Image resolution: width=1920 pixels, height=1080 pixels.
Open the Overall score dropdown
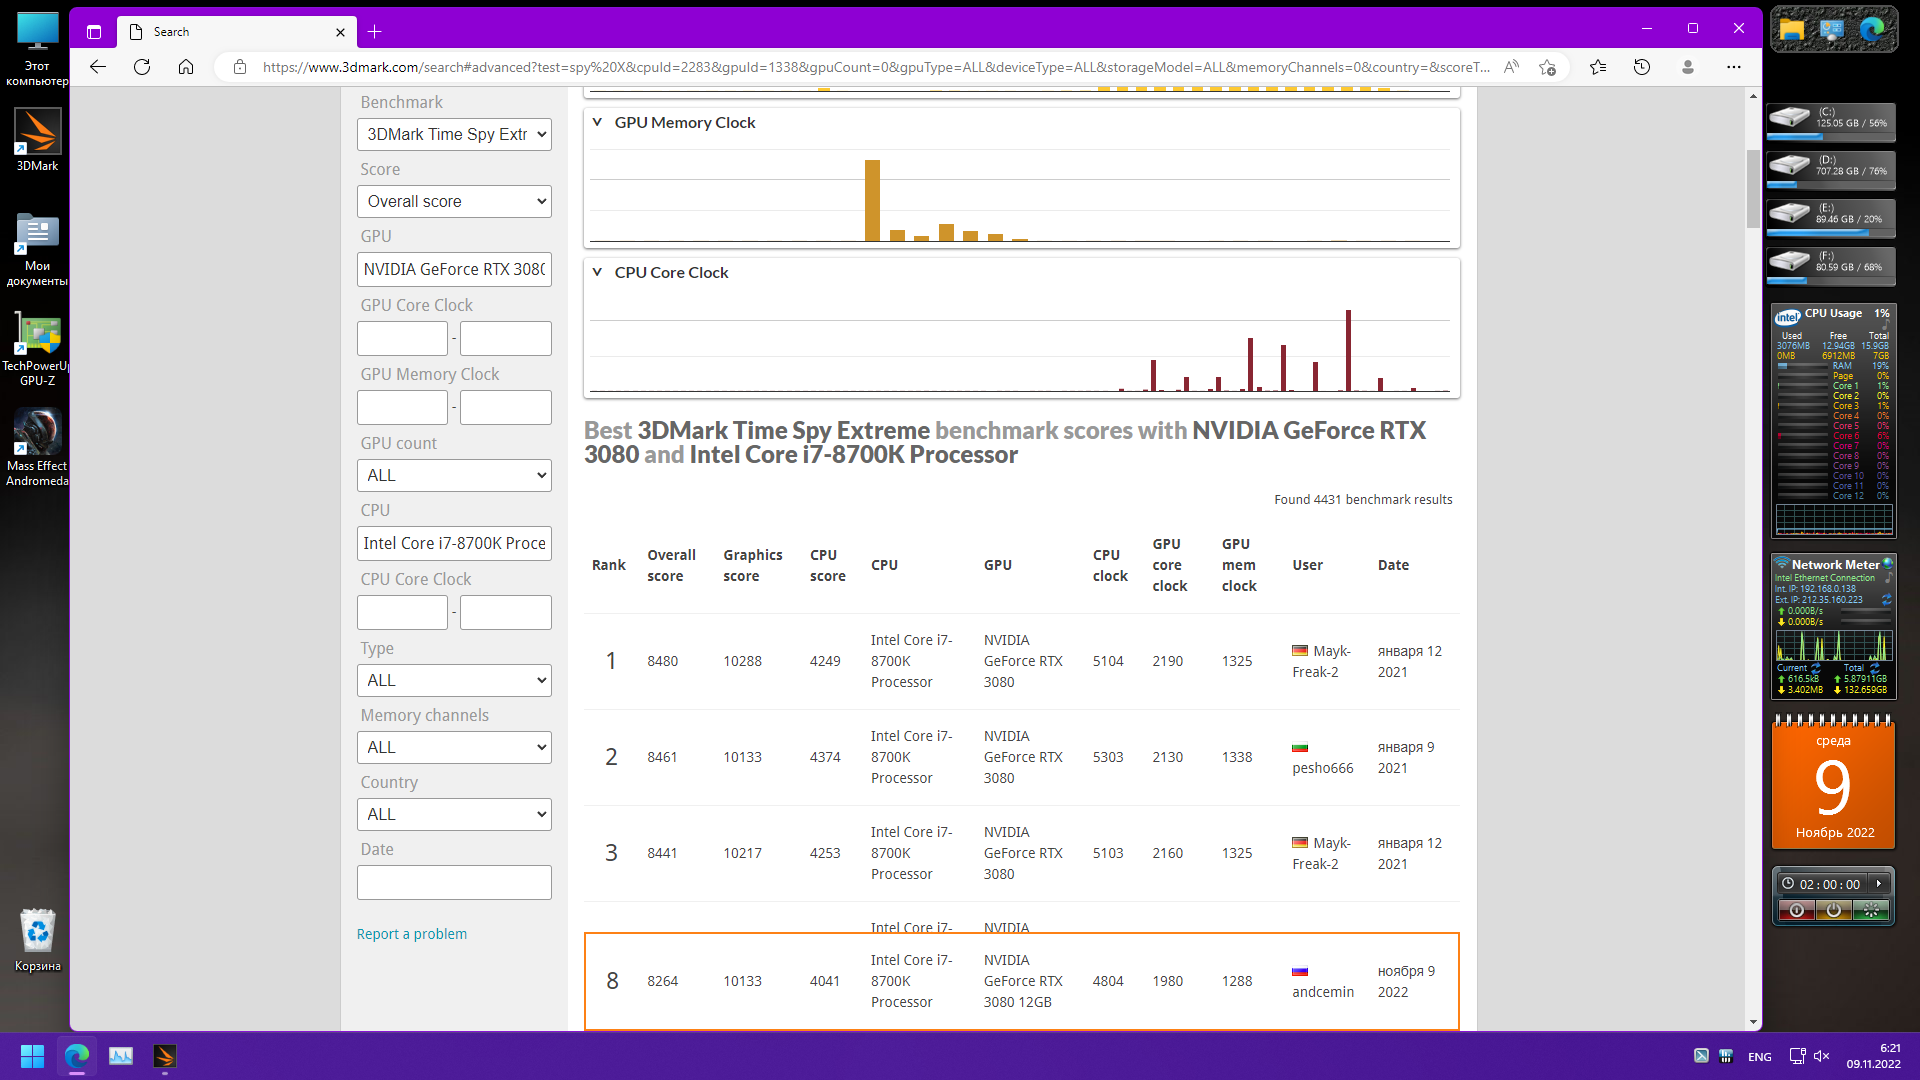point(454,201)
